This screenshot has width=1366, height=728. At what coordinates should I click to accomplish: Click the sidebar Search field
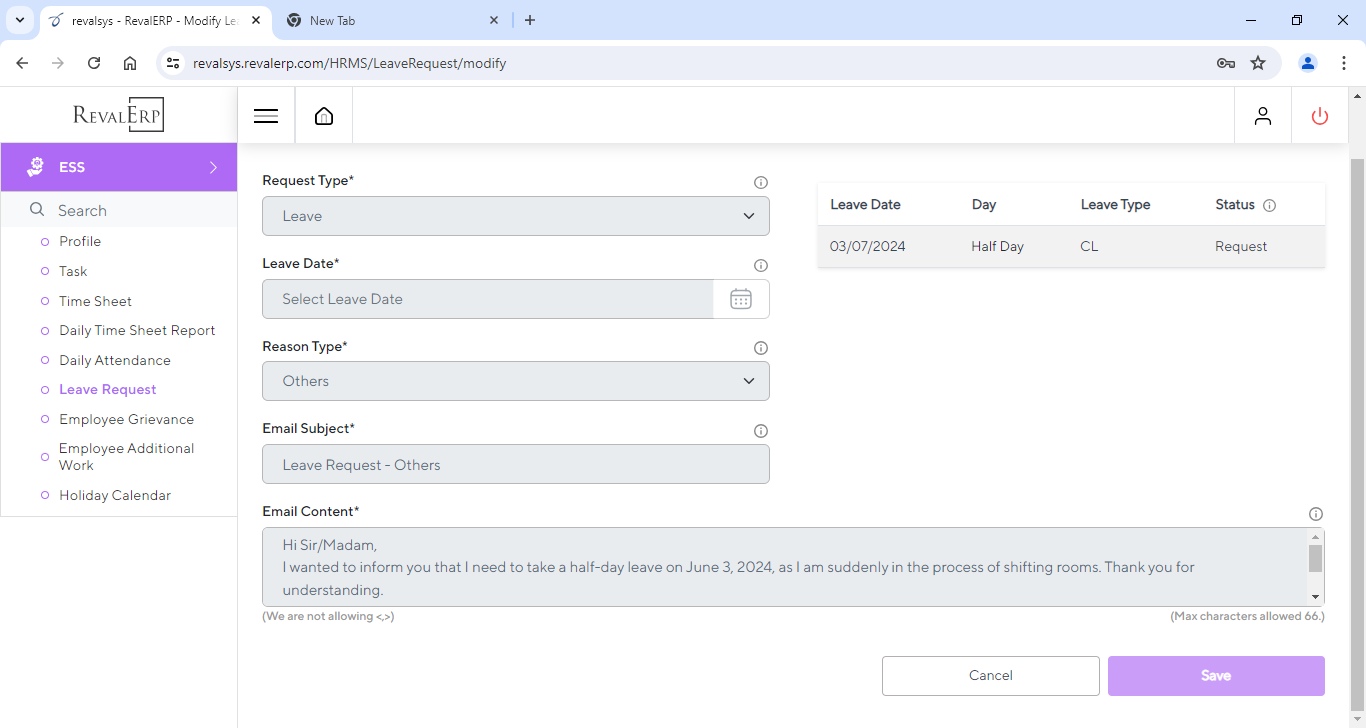point(130,210)
